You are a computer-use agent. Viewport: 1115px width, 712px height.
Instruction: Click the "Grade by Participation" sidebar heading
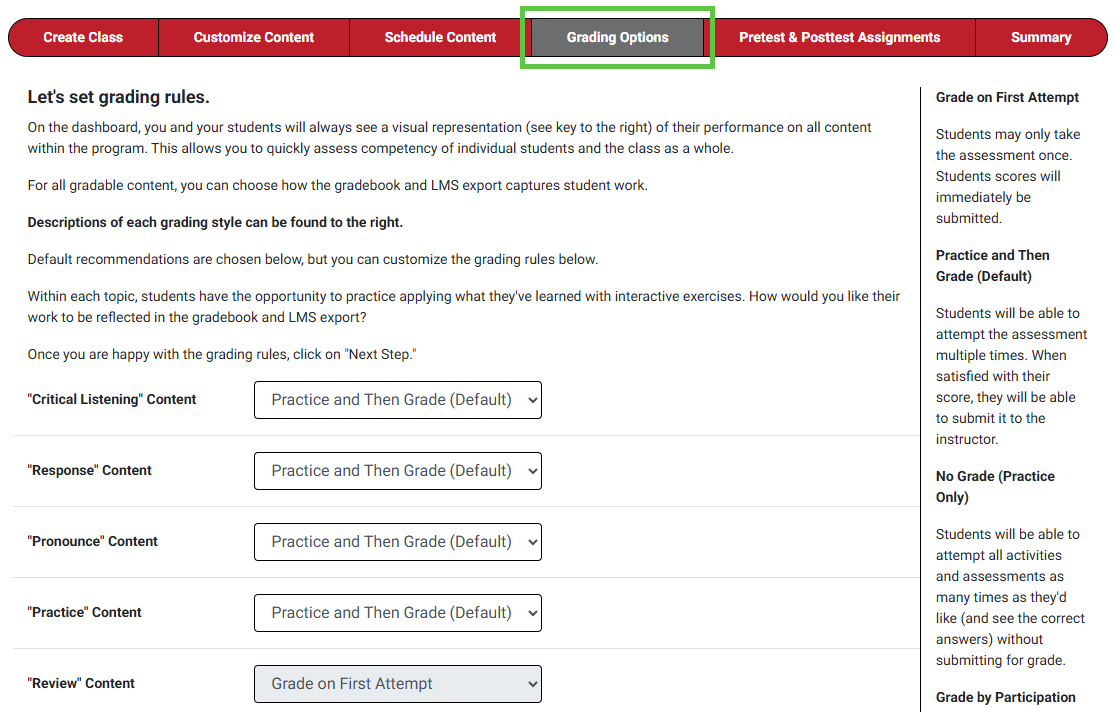(1005, 697)
